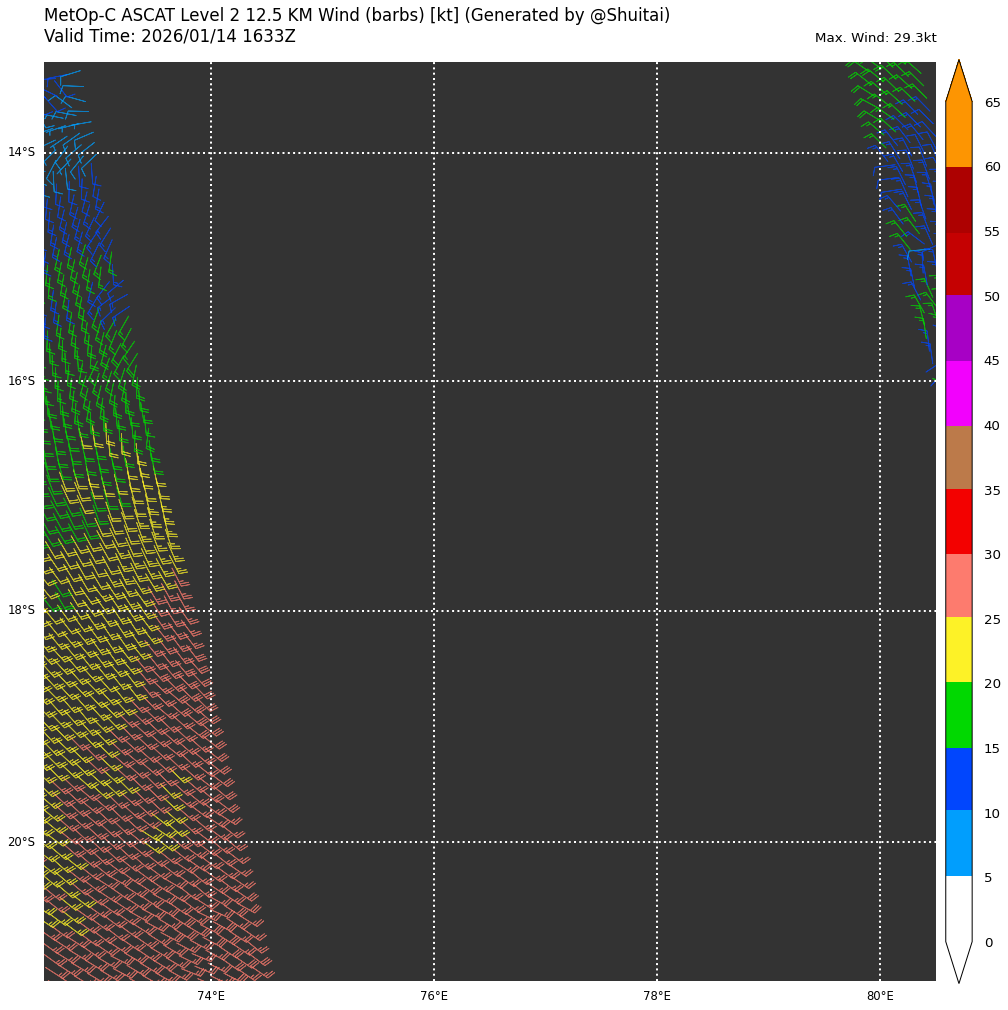Click the 18°S latitude axis label
Viewport: 1008px width, 1010px height.
pyautogui.click(x=21, y=611)
